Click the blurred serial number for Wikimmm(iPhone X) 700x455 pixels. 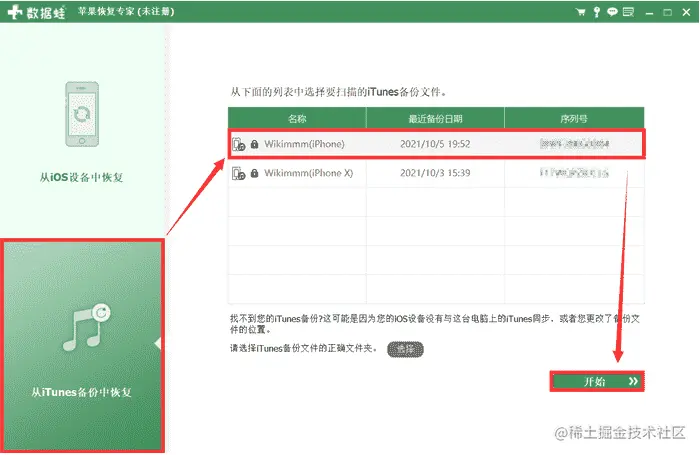tap(574, 173)
